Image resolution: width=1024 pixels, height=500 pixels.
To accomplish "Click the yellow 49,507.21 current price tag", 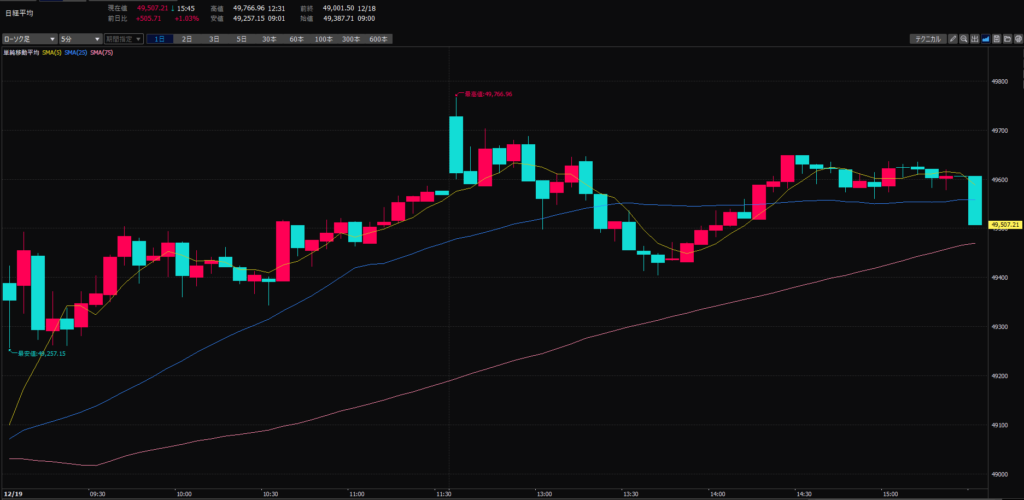I will tap(1004, 225).
